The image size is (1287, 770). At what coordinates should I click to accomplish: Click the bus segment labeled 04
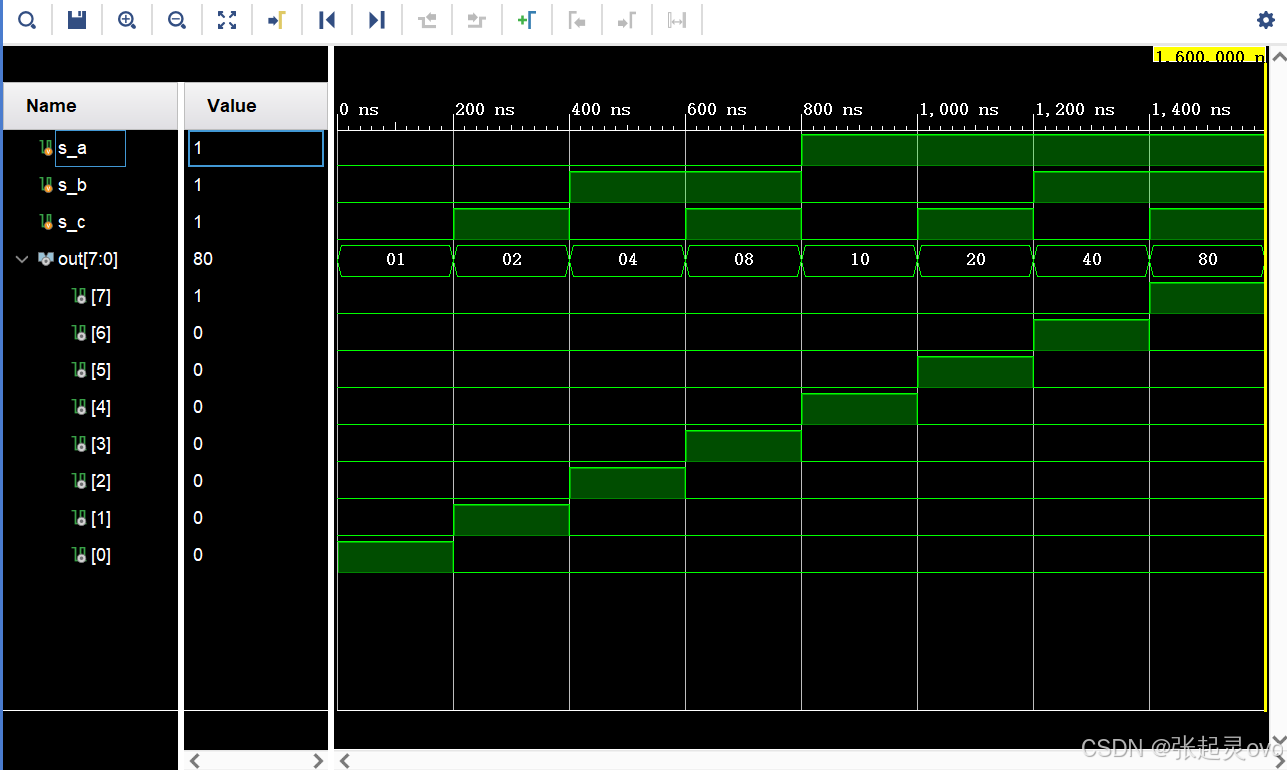pos(628,259)
